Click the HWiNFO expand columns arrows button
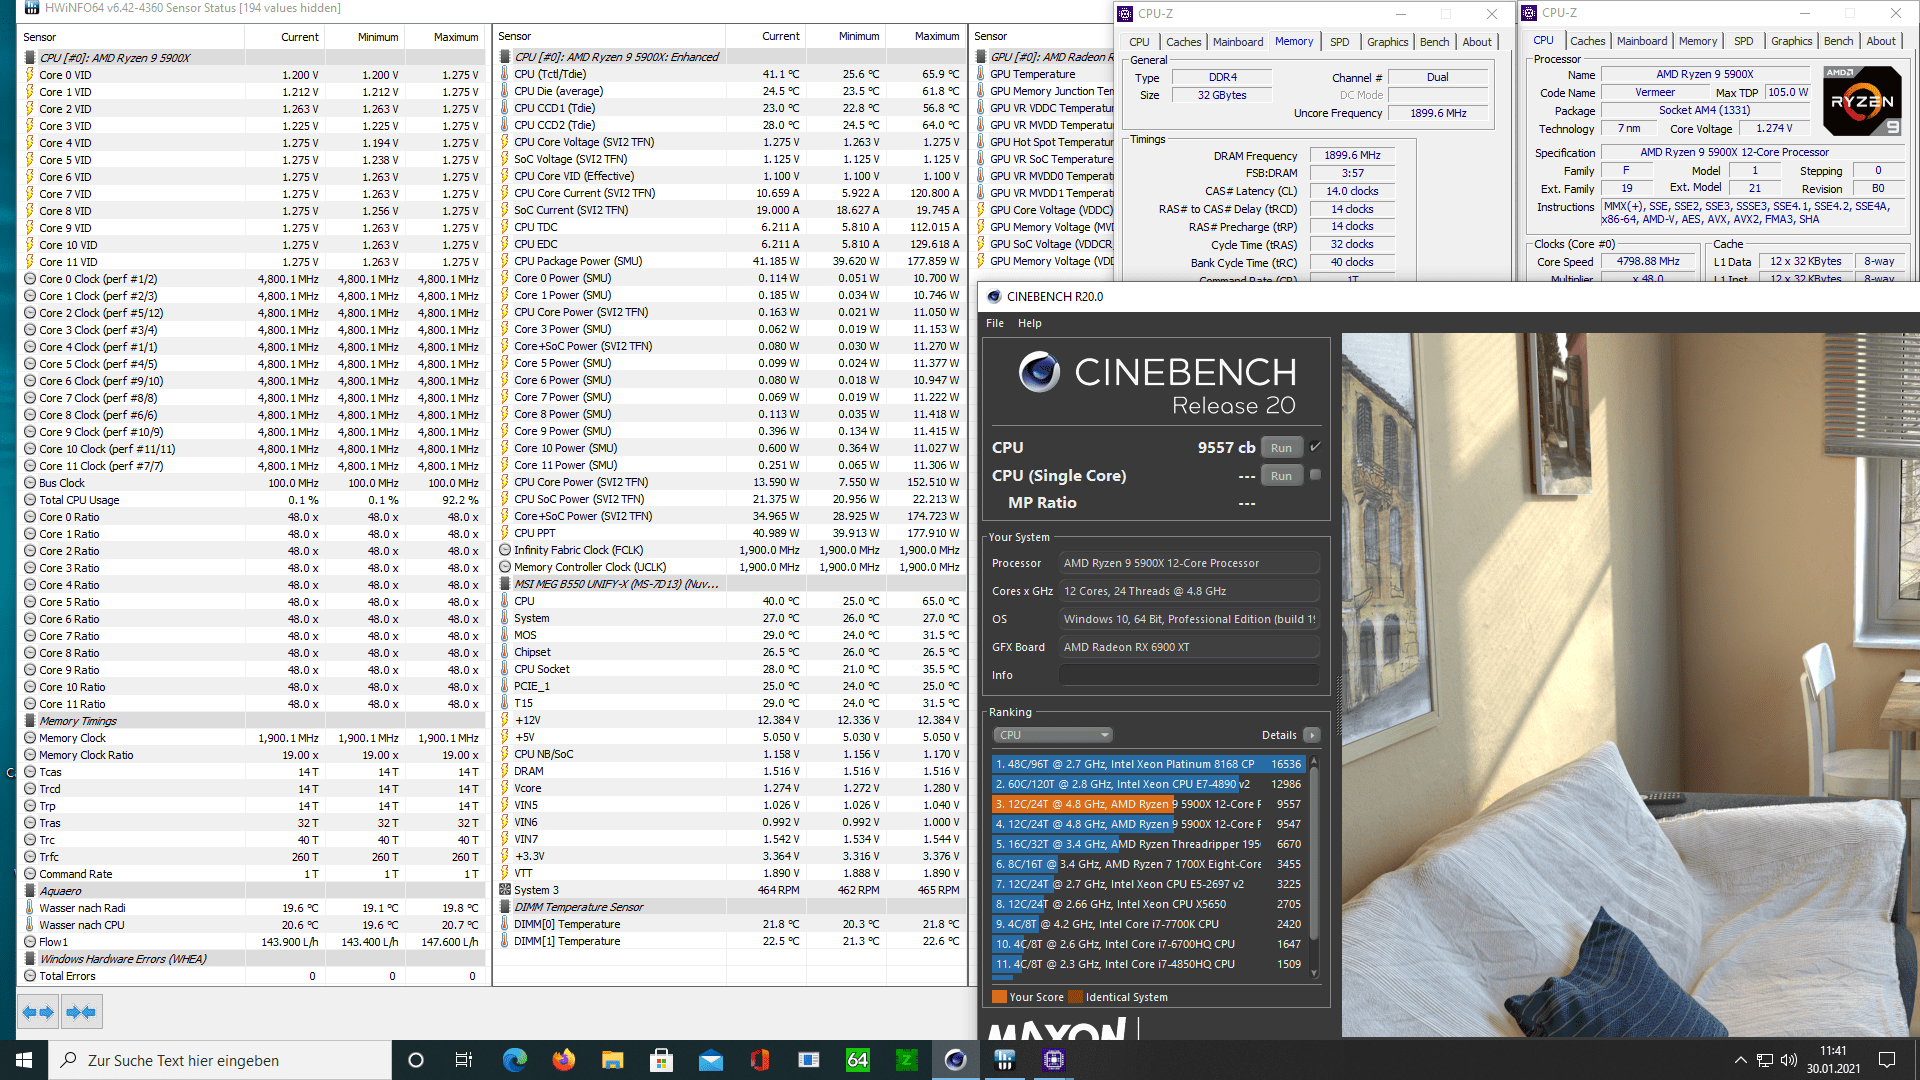 click(39, 1012)
